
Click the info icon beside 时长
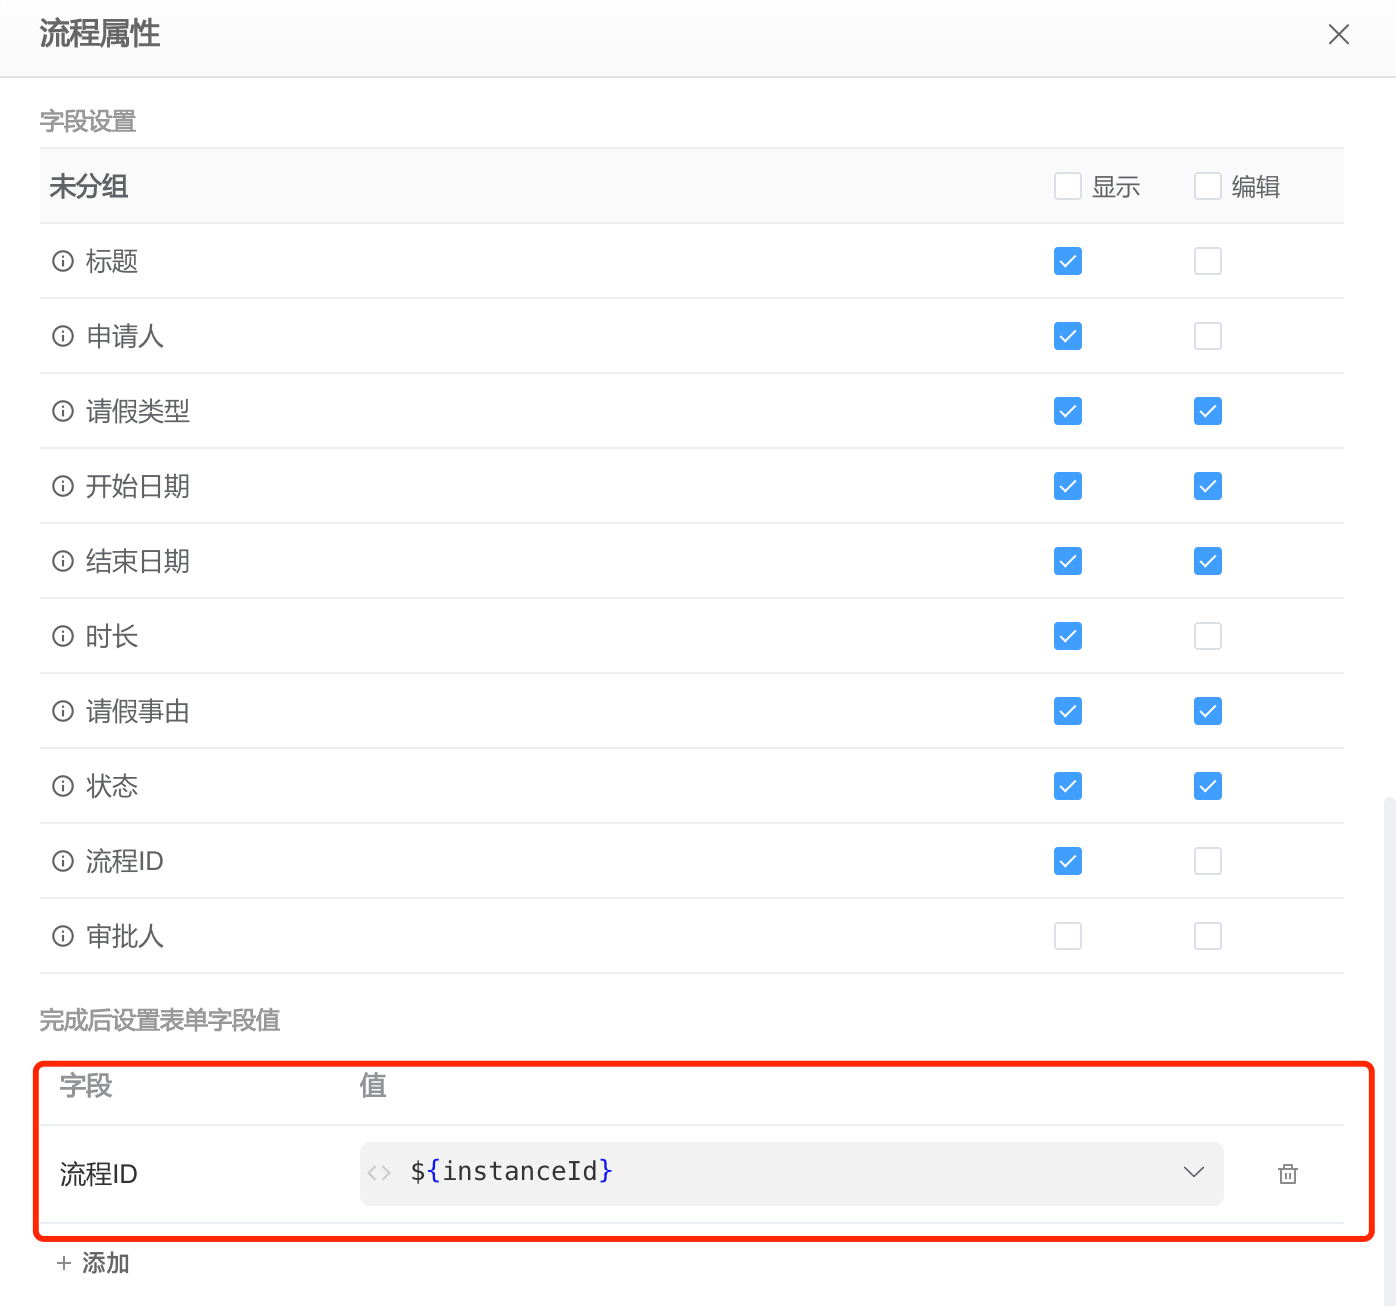[62, 636]
